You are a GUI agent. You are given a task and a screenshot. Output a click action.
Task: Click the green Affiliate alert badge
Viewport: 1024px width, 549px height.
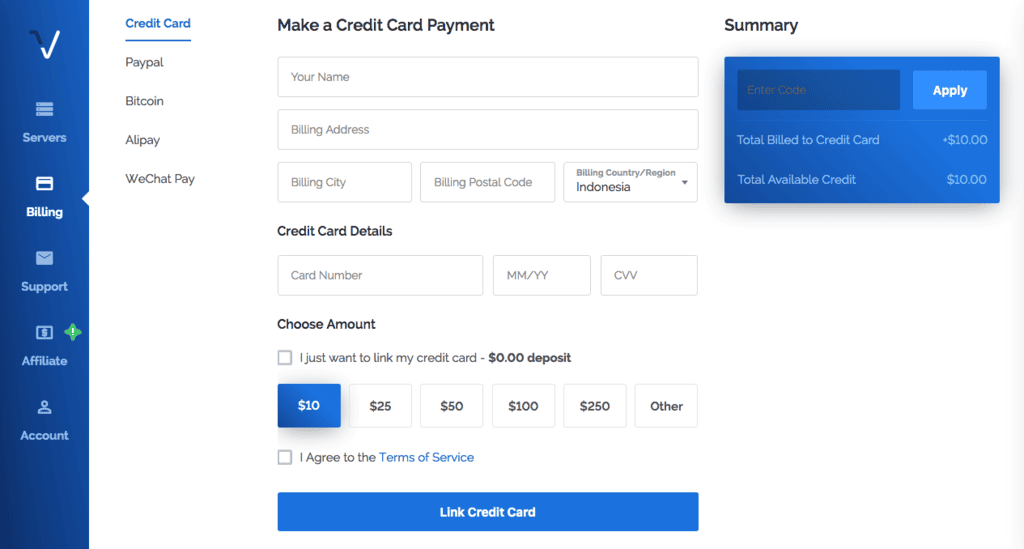(72, 332)
